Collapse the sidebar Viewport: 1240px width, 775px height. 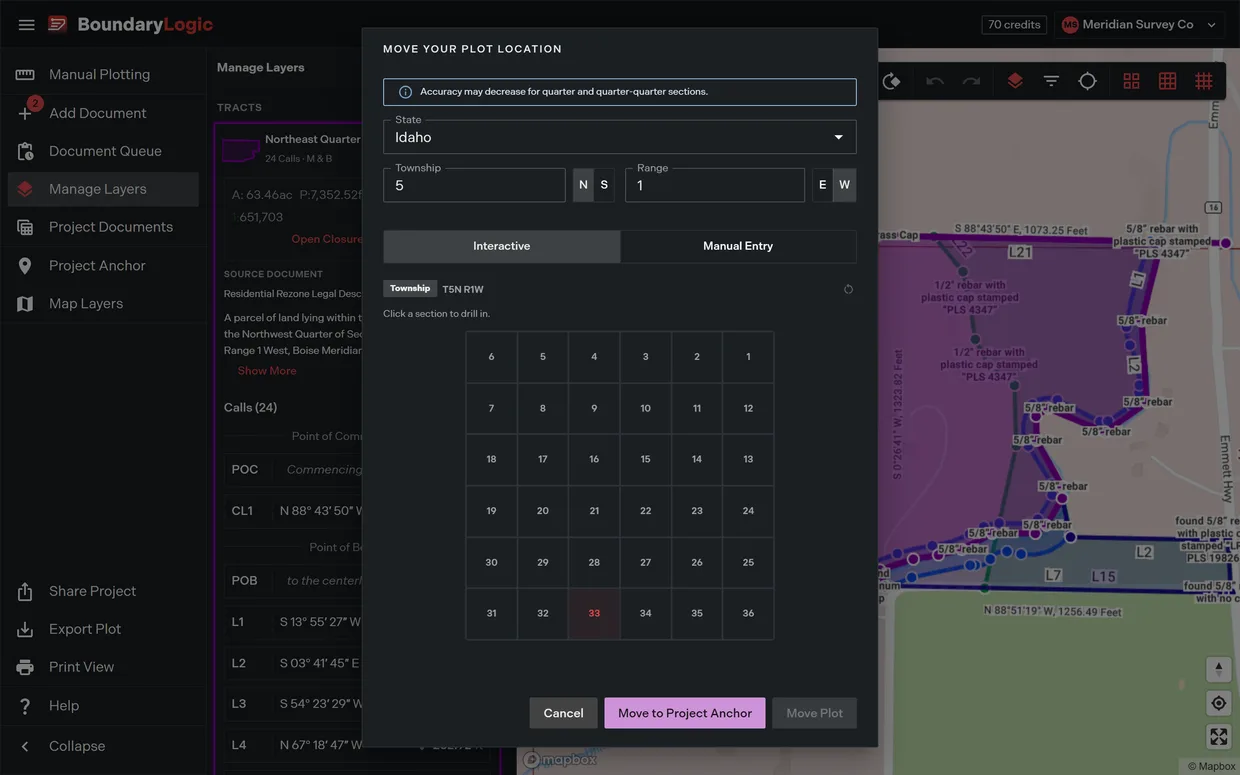point(103,746)
